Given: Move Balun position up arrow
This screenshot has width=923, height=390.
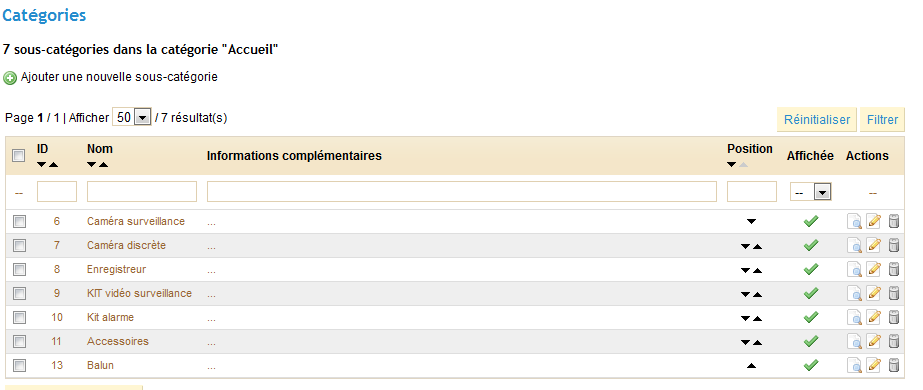Looking at the screenshot, I should click(751, 366).
